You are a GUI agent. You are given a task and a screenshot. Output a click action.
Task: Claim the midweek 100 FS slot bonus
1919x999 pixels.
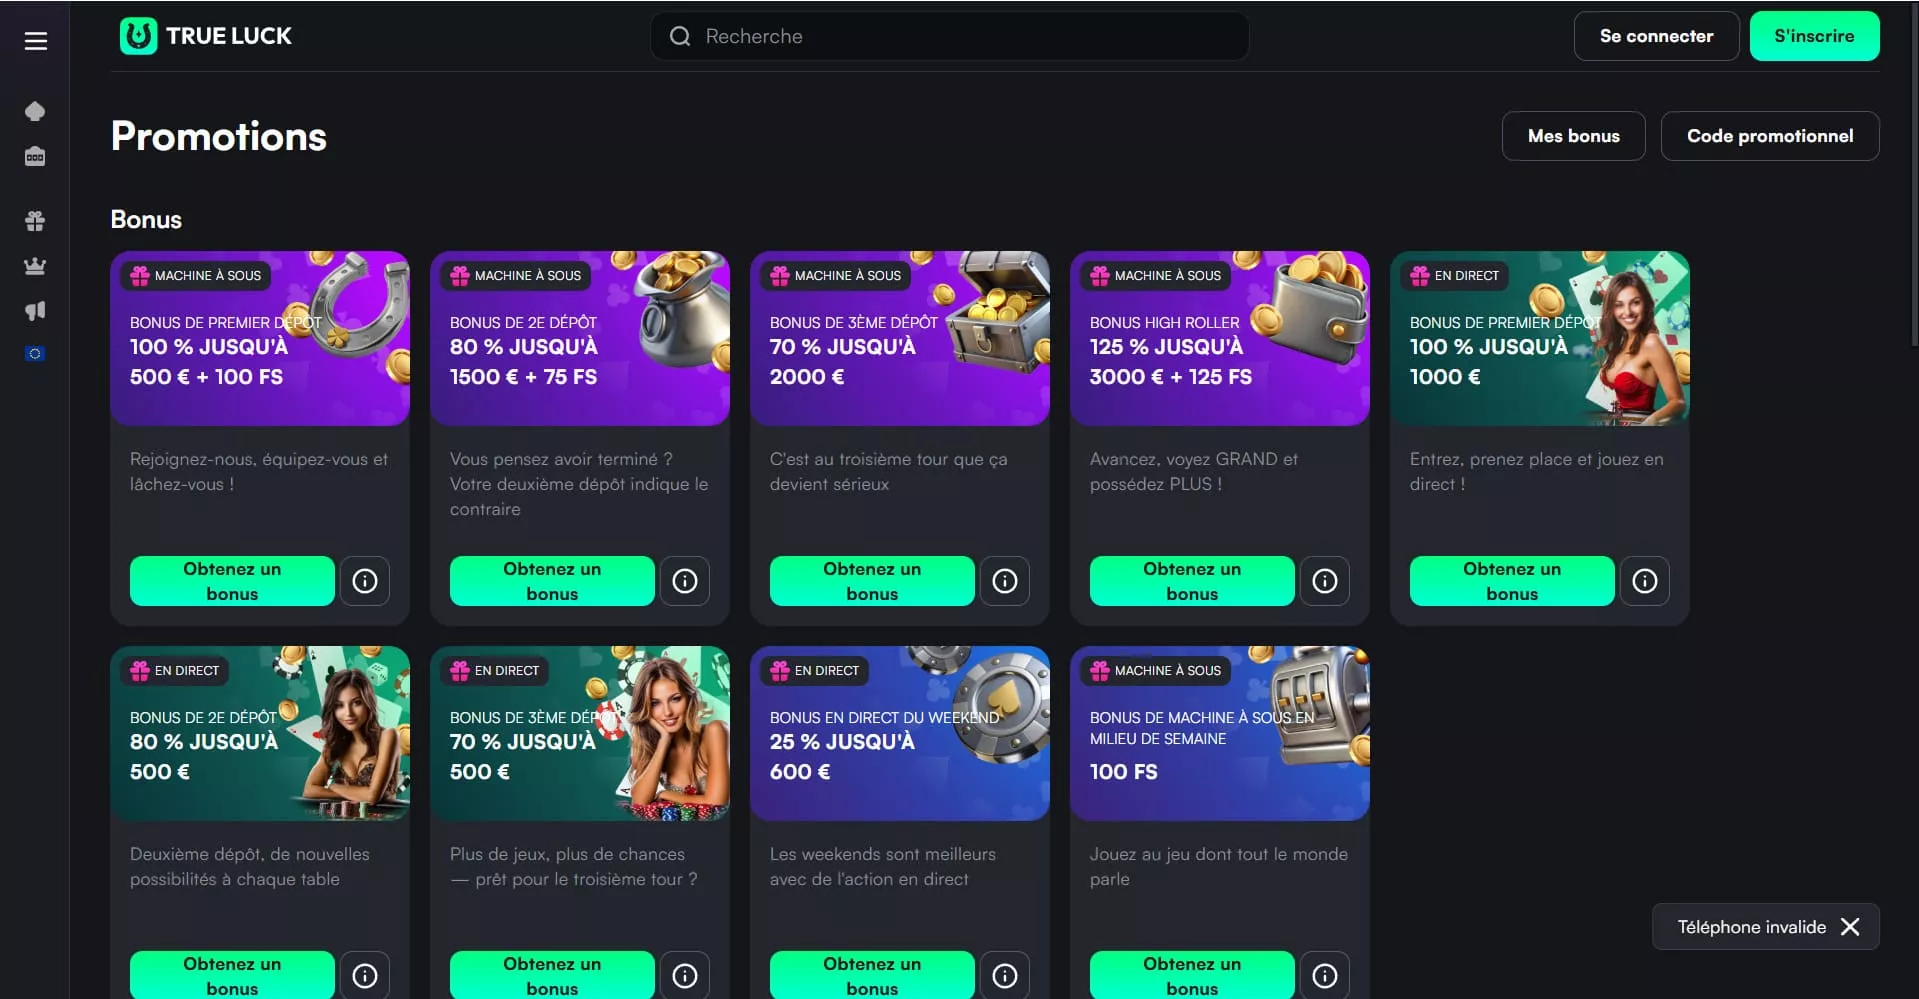1192,975
